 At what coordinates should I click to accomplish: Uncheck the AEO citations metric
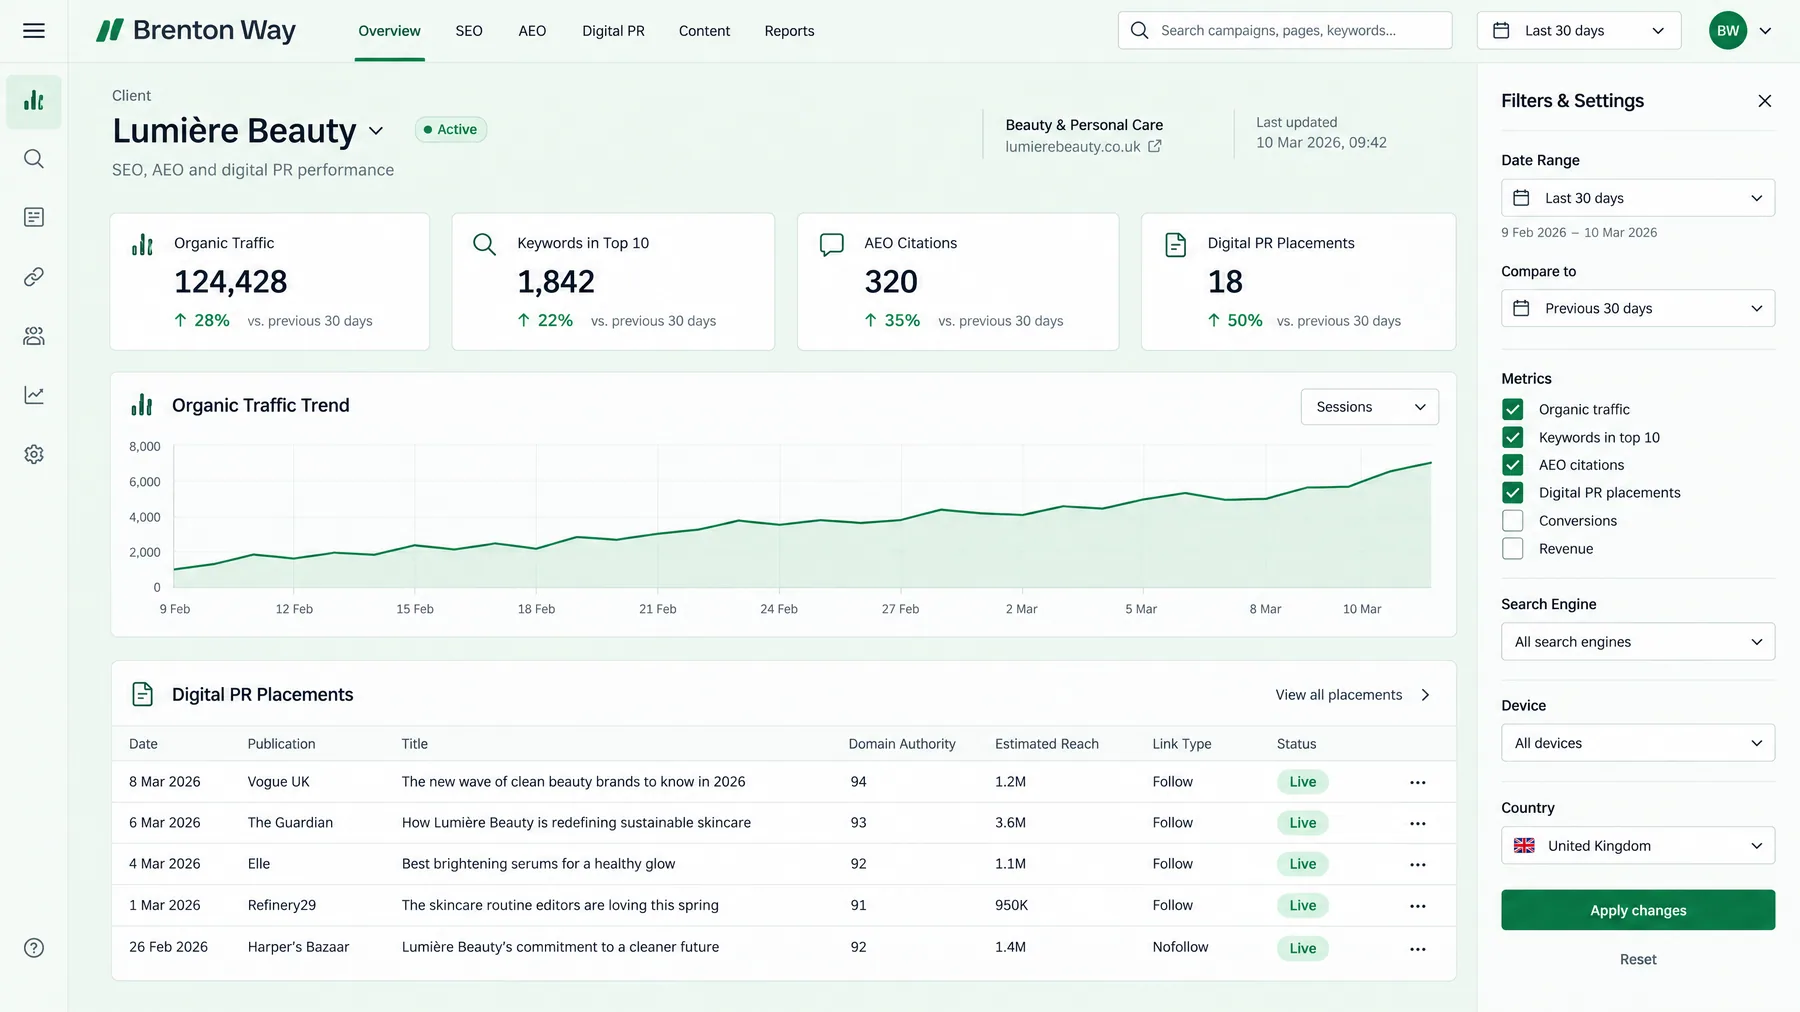pyautogui.click(x=1513, y=465)
